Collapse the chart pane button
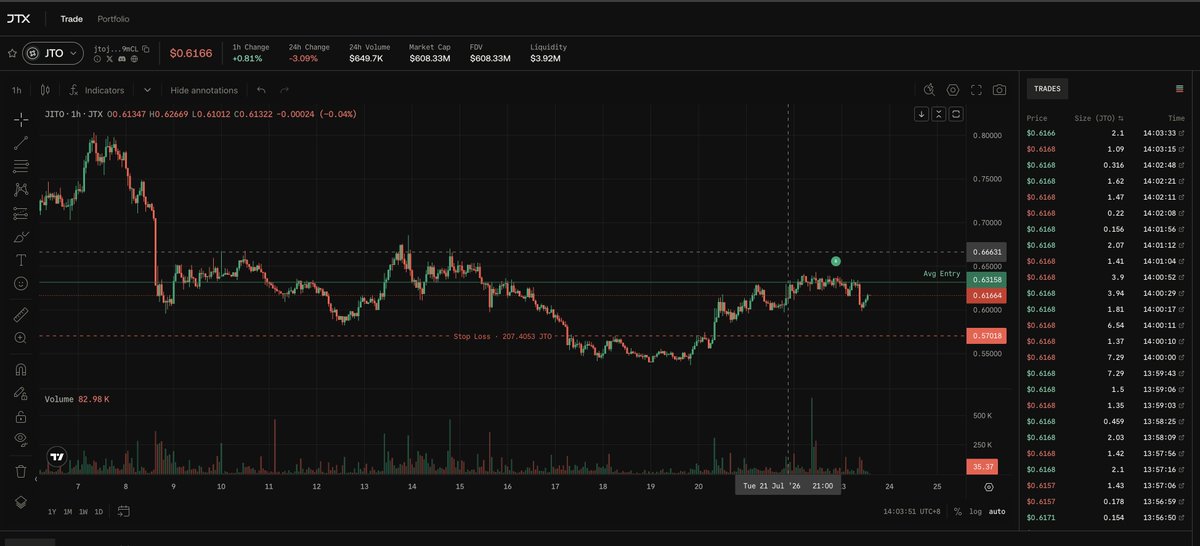Image resolution: width=1200 pixels, height=546 pixels. [x=939, y=114]
